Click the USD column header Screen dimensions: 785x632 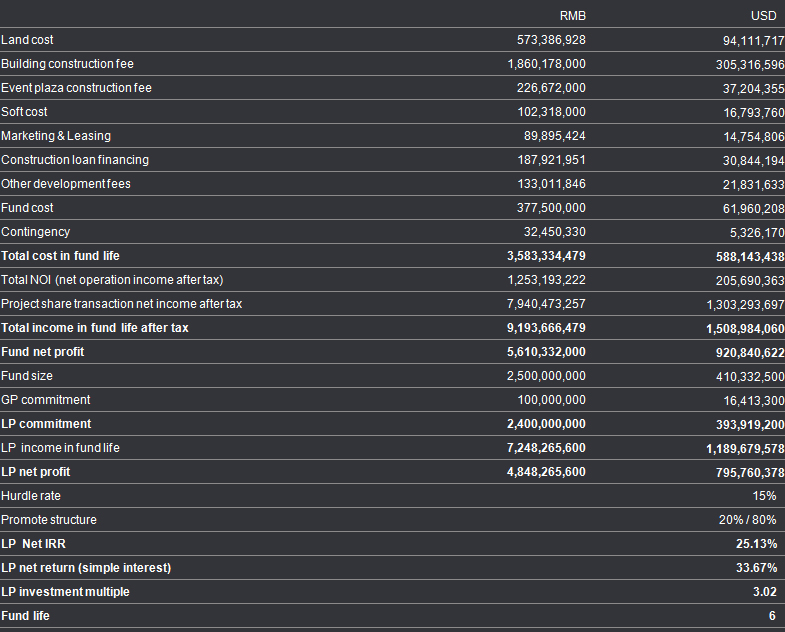point(763,16)
